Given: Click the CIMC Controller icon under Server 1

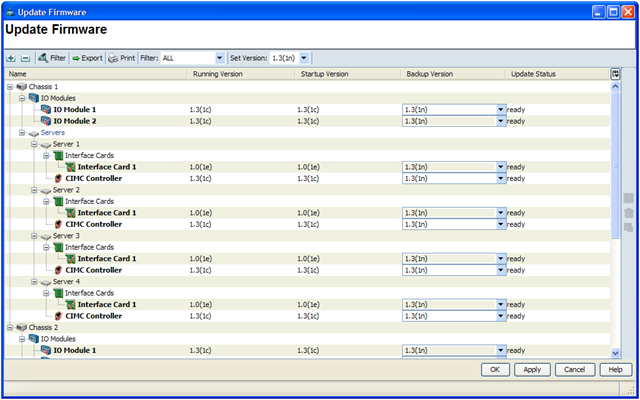Looking at the screenshot, I should tap(59, 178).
